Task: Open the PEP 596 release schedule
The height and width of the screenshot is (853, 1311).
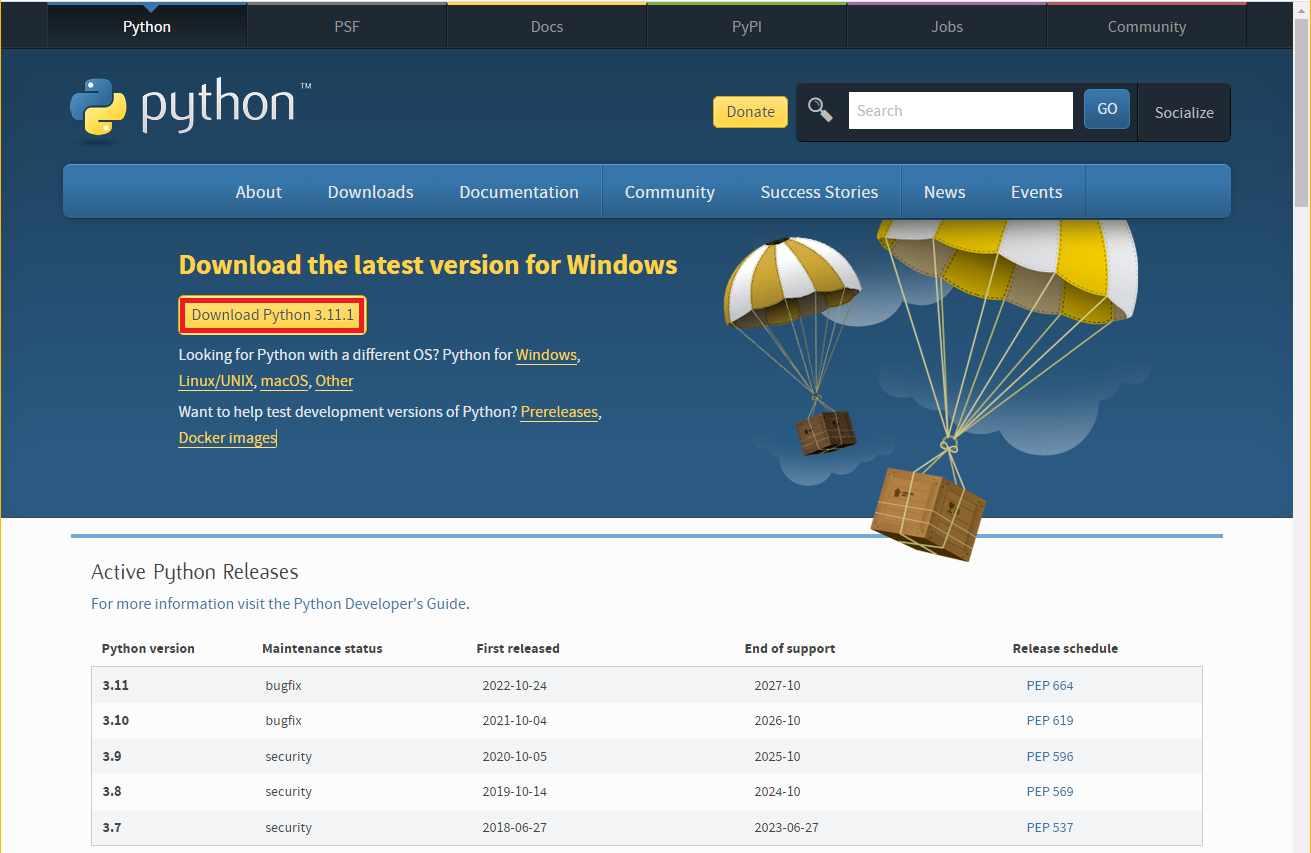Action: (x=1050, y=757)
